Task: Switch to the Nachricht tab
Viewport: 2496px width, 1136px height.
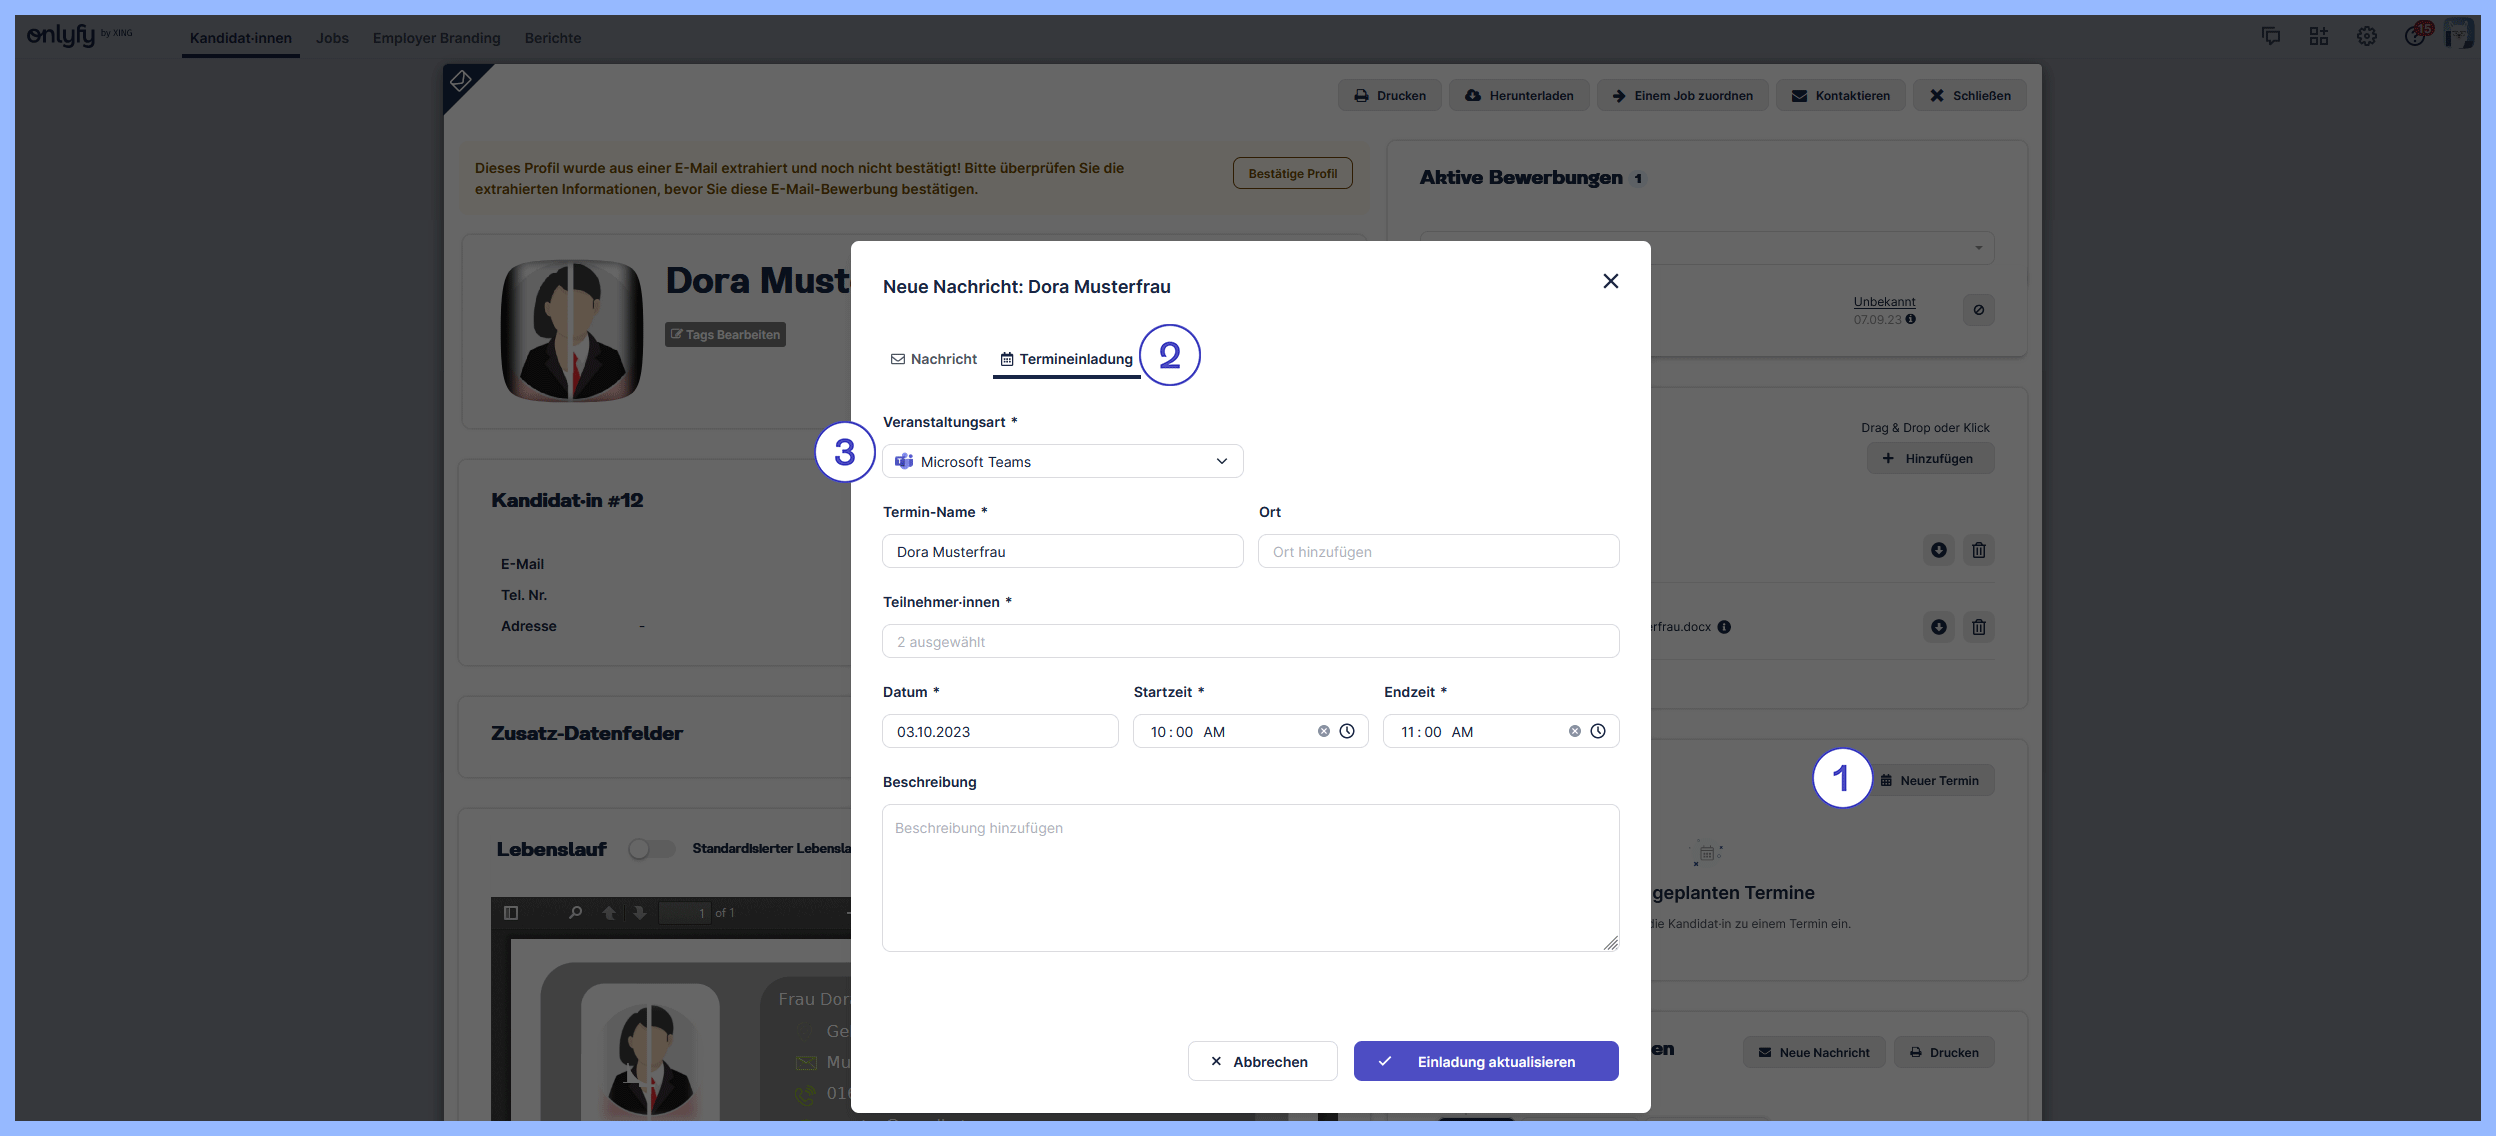Action: [934, 359]
